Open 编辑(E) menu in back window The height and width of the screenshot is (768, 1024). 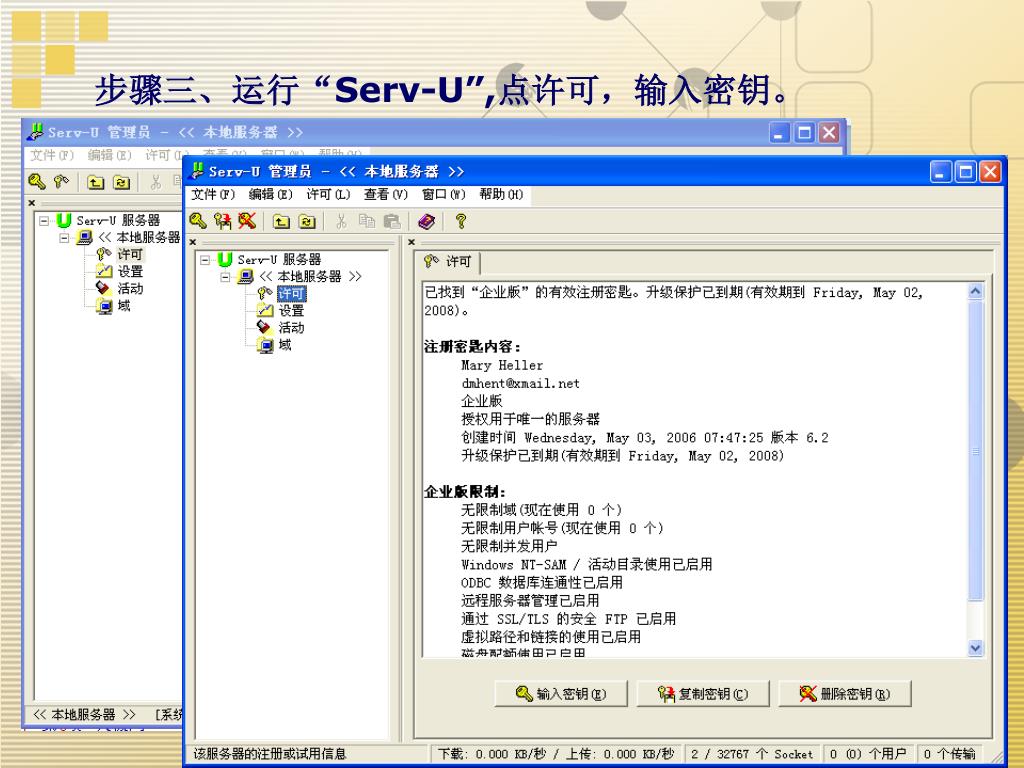point(110,155)
